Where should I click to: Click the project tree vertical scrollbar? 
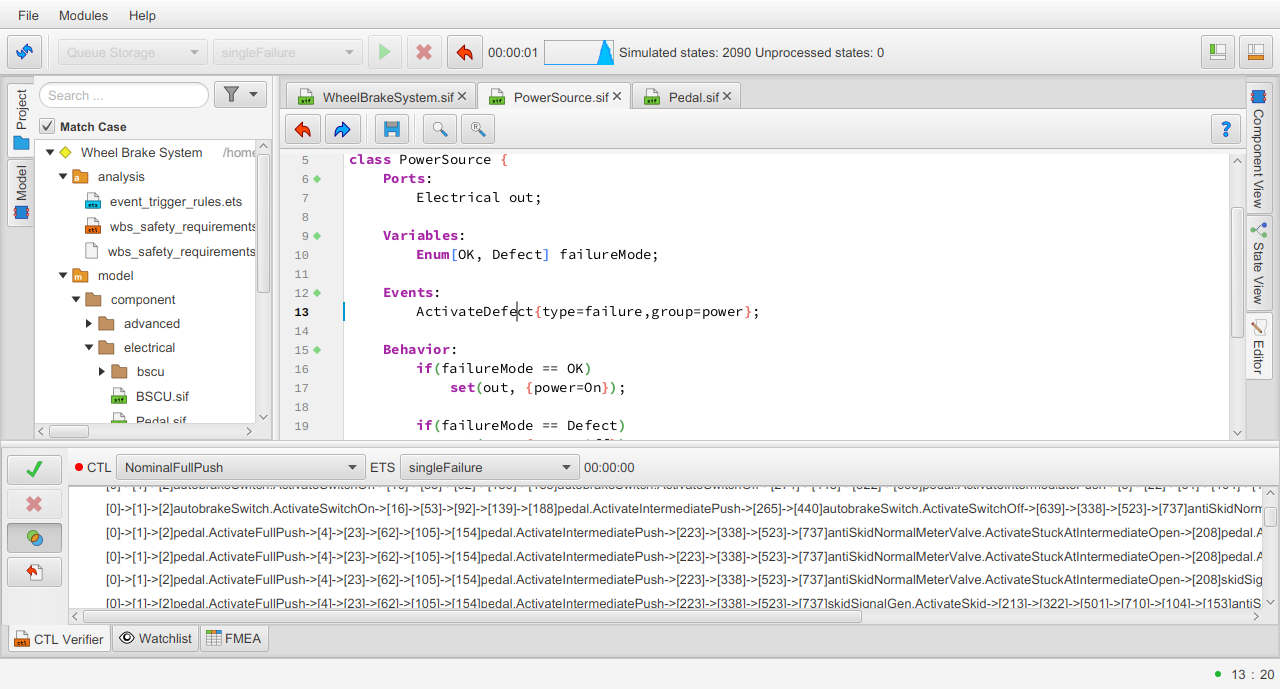click(264, 222)
